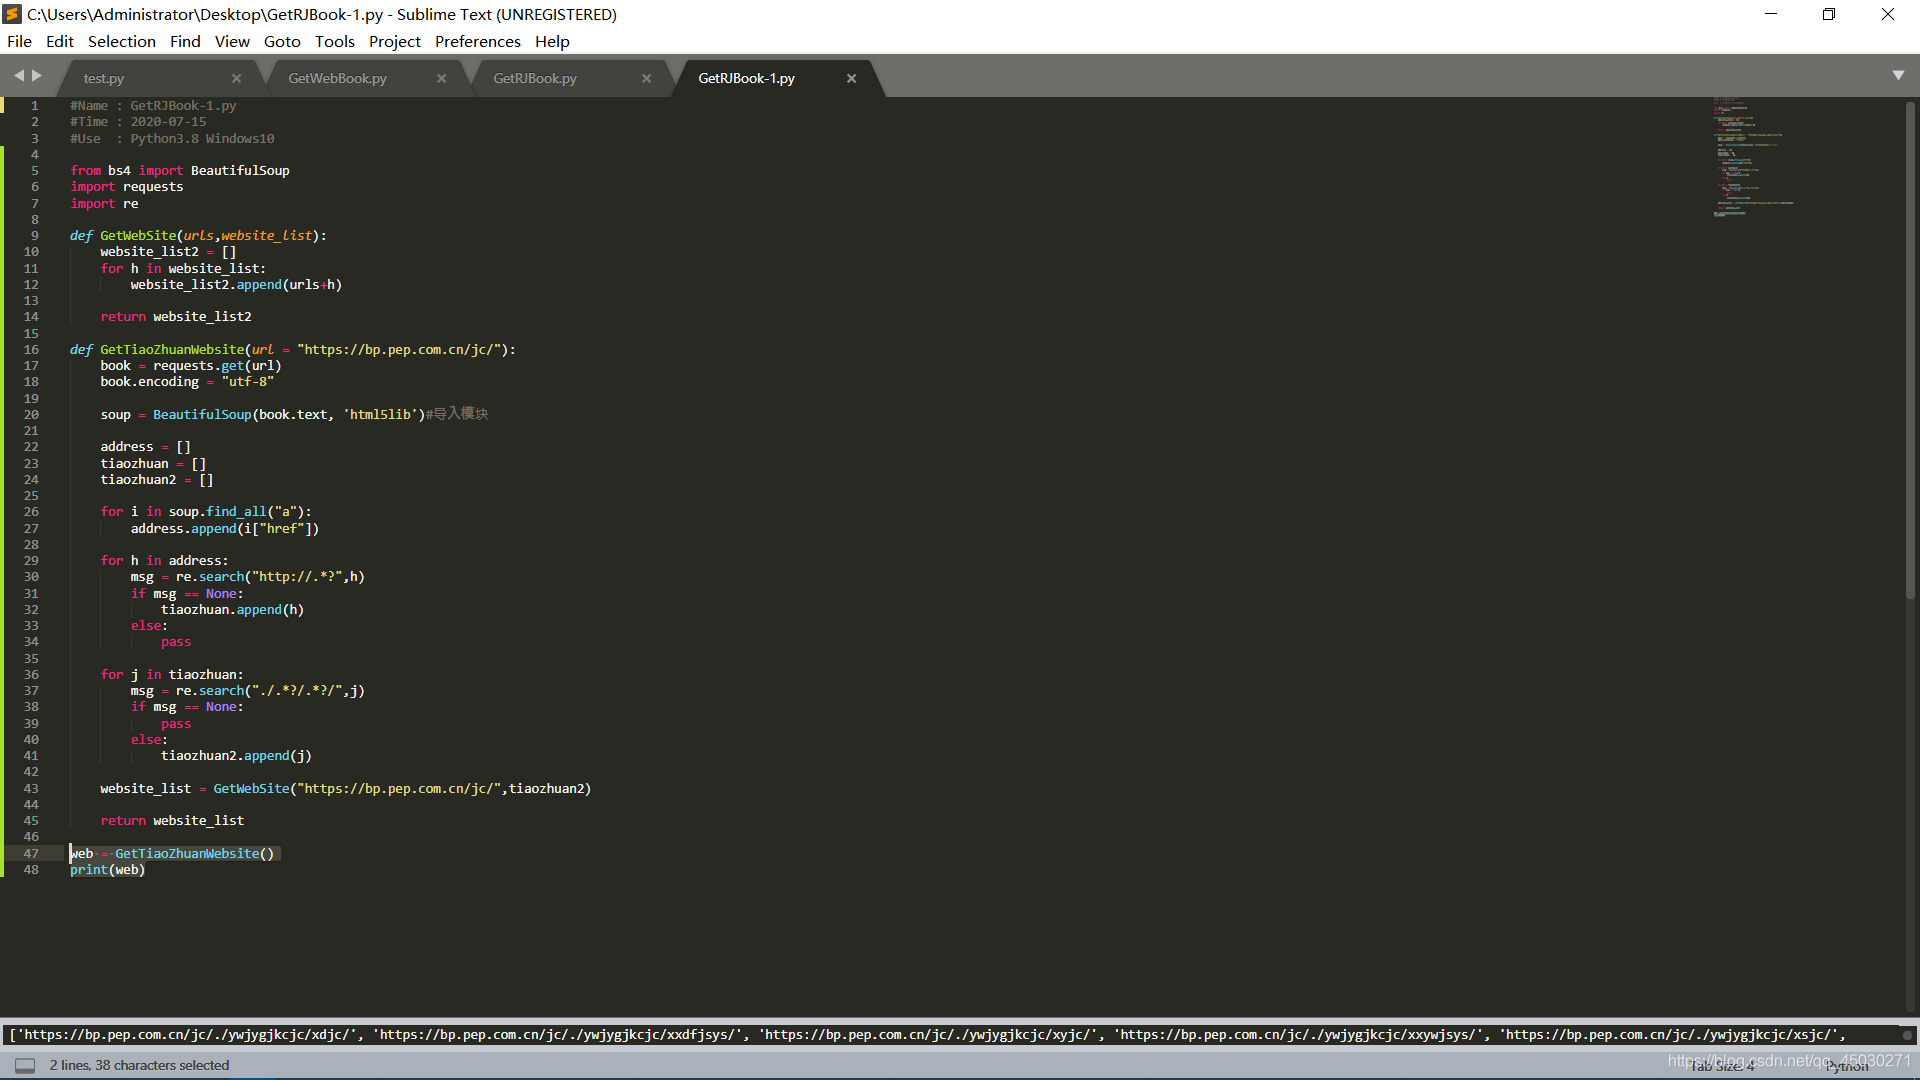This screenshot has width=1920, height=1080.
Task: Change the Tab Size setting in status bar
Action: (x=1722, y=1066)
